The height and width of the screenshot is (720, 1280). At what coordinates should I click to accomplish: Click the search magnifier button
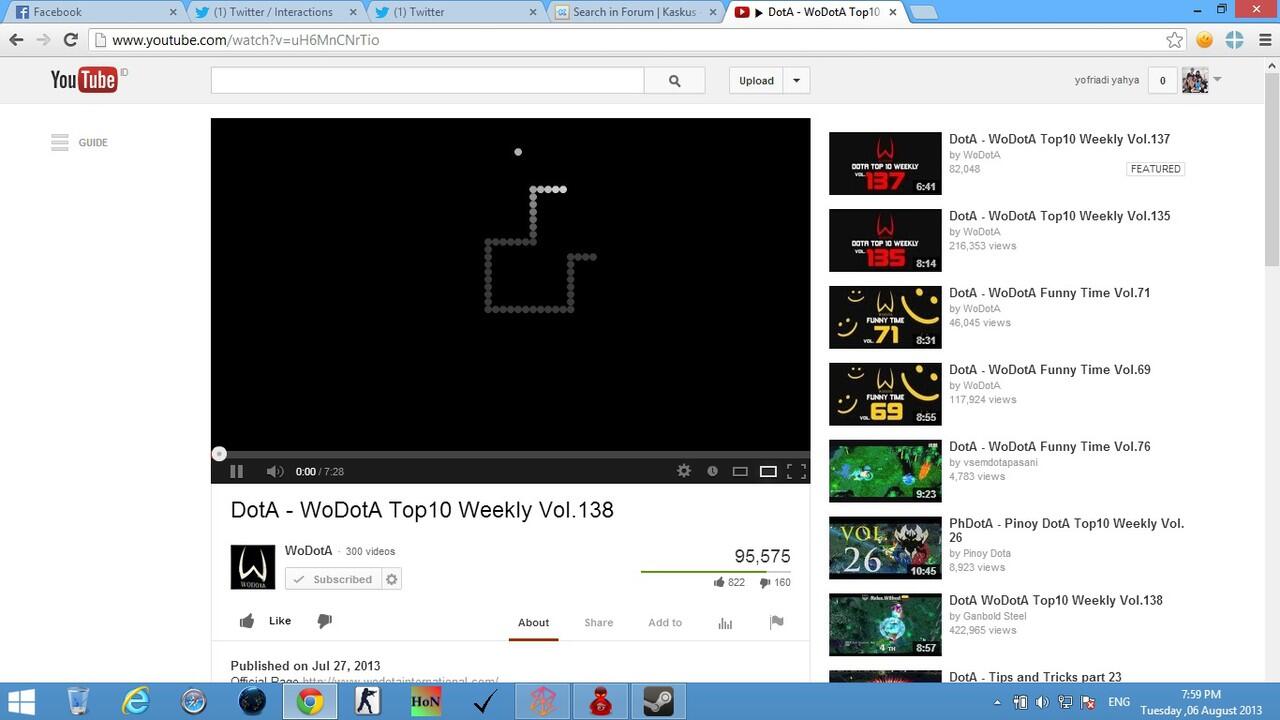tap(674, 81)
